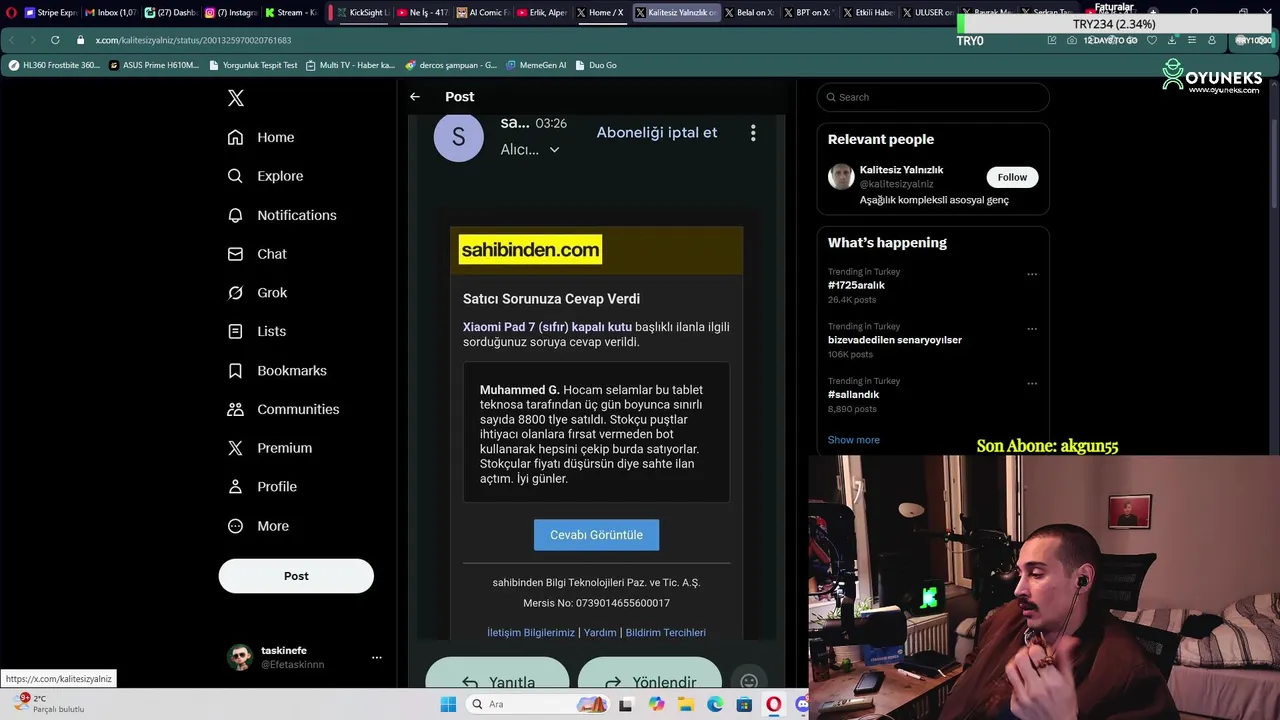Open Kalitesiz Yalnızlık profile name link
1280x720 pixels.
901,170
